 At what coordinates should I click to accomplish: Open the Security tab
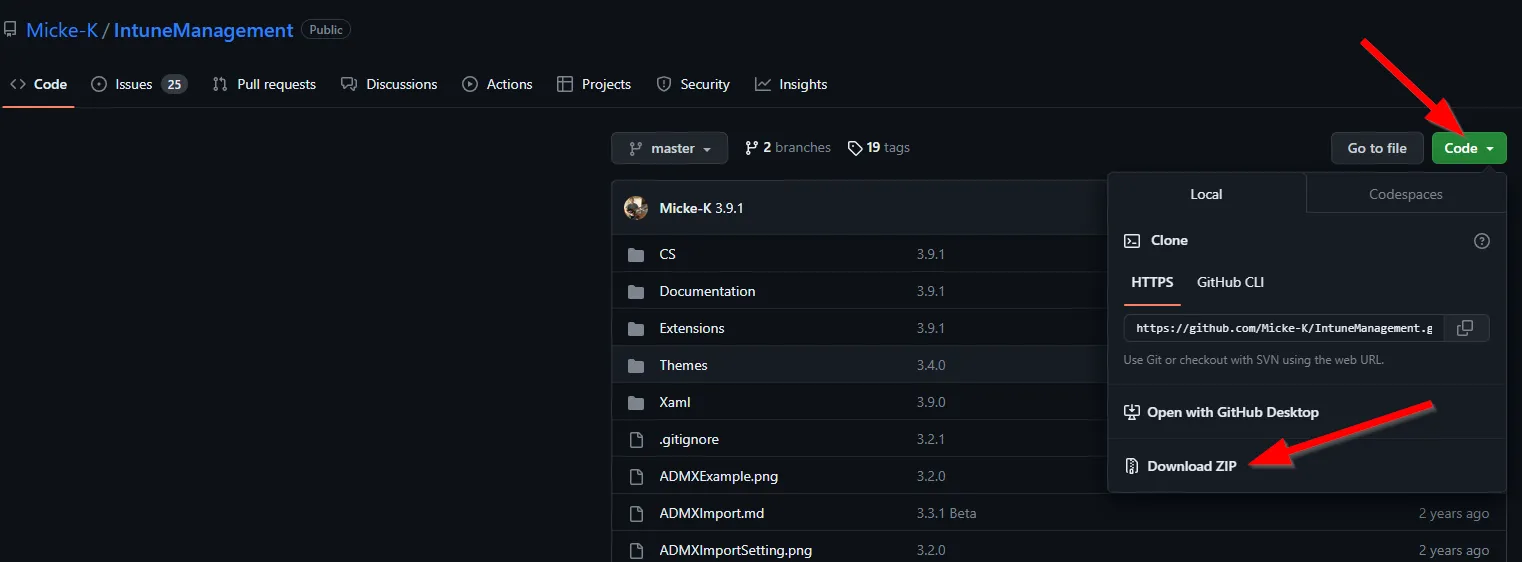coord(693,84)
